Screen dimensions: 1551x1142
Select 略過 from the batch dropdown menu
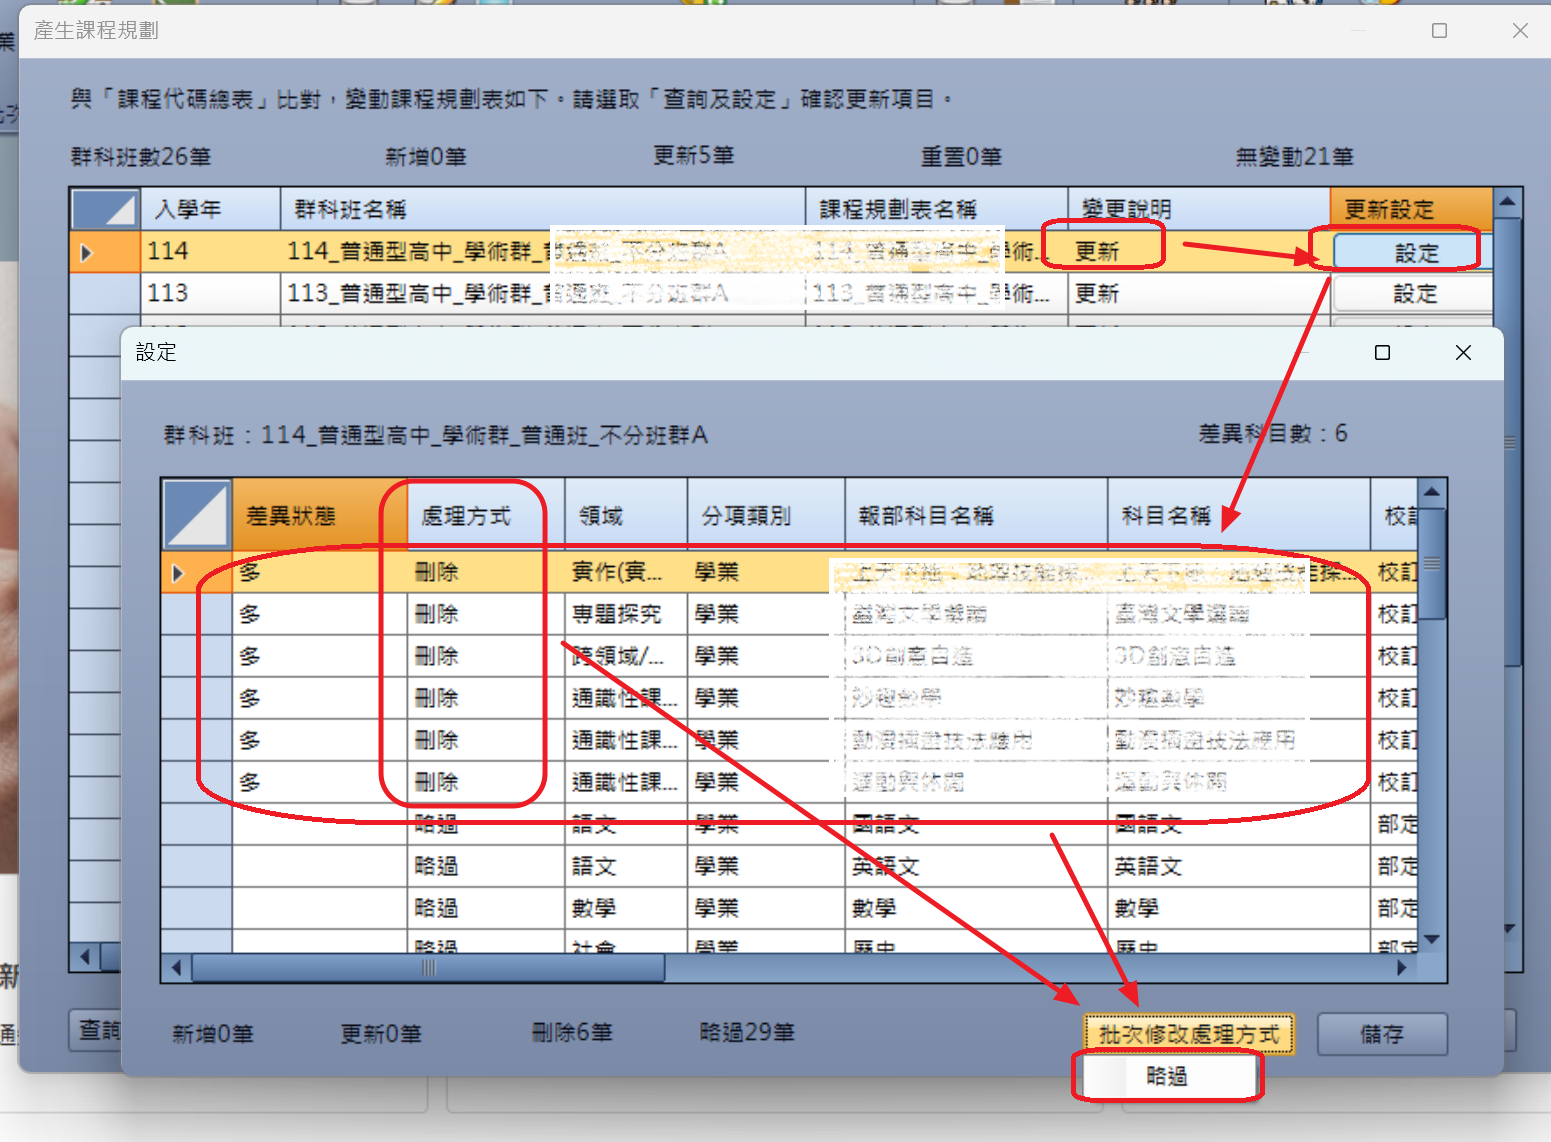click(1167, 1076)
